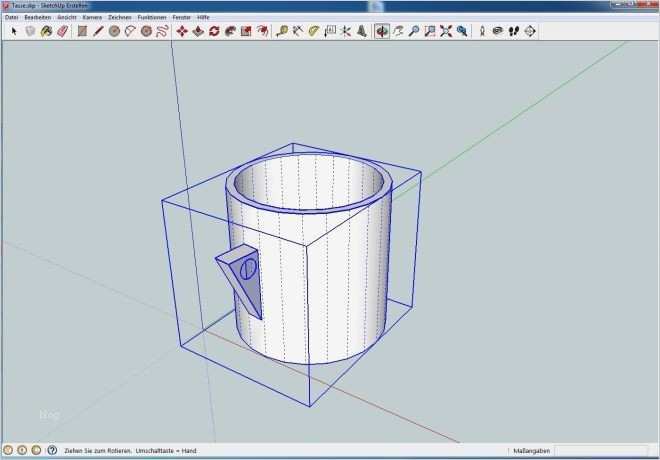Choose the Rectangle drawing tool

(82, 31)
